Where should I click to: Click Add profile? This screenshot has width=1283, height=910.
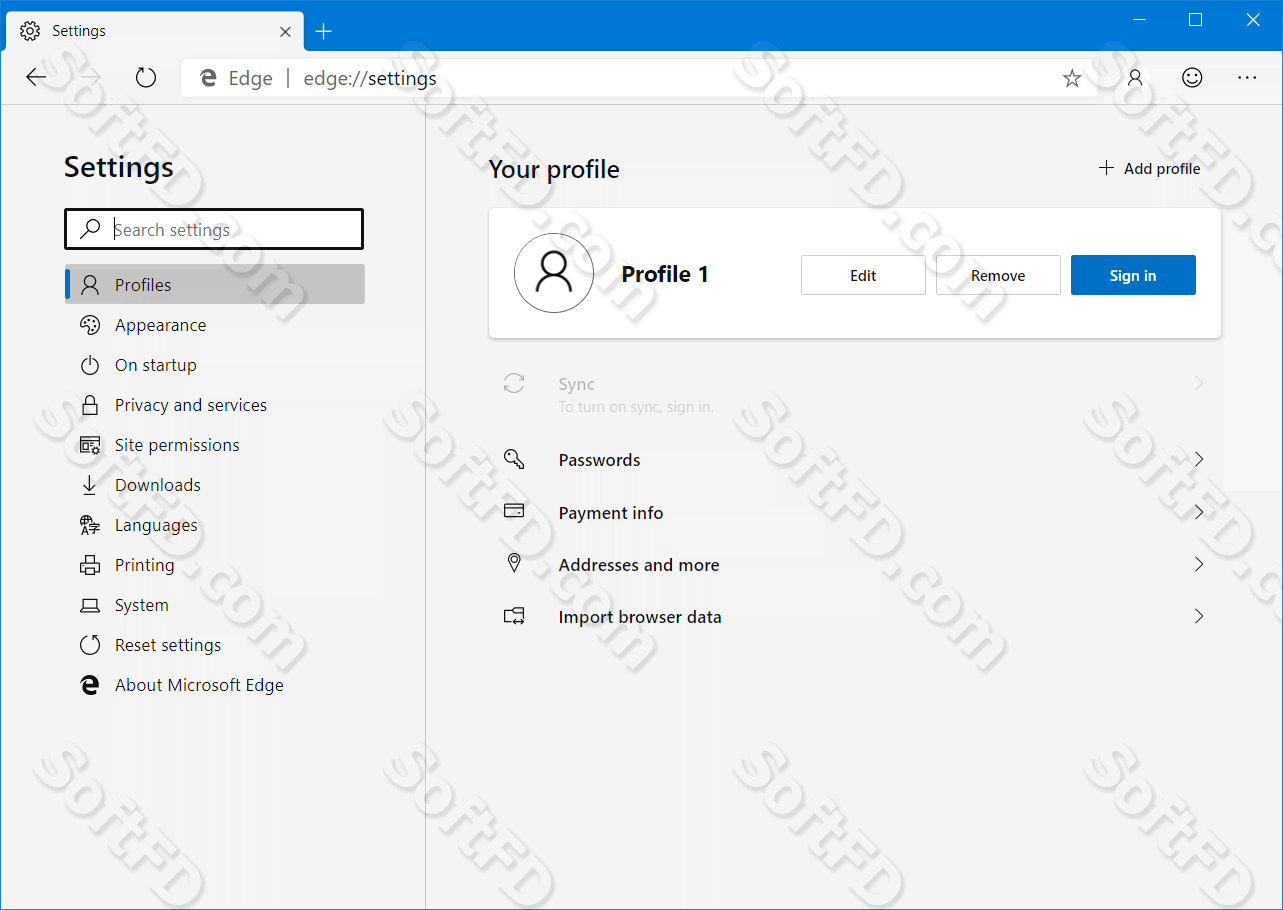(x=1150, y=168)
